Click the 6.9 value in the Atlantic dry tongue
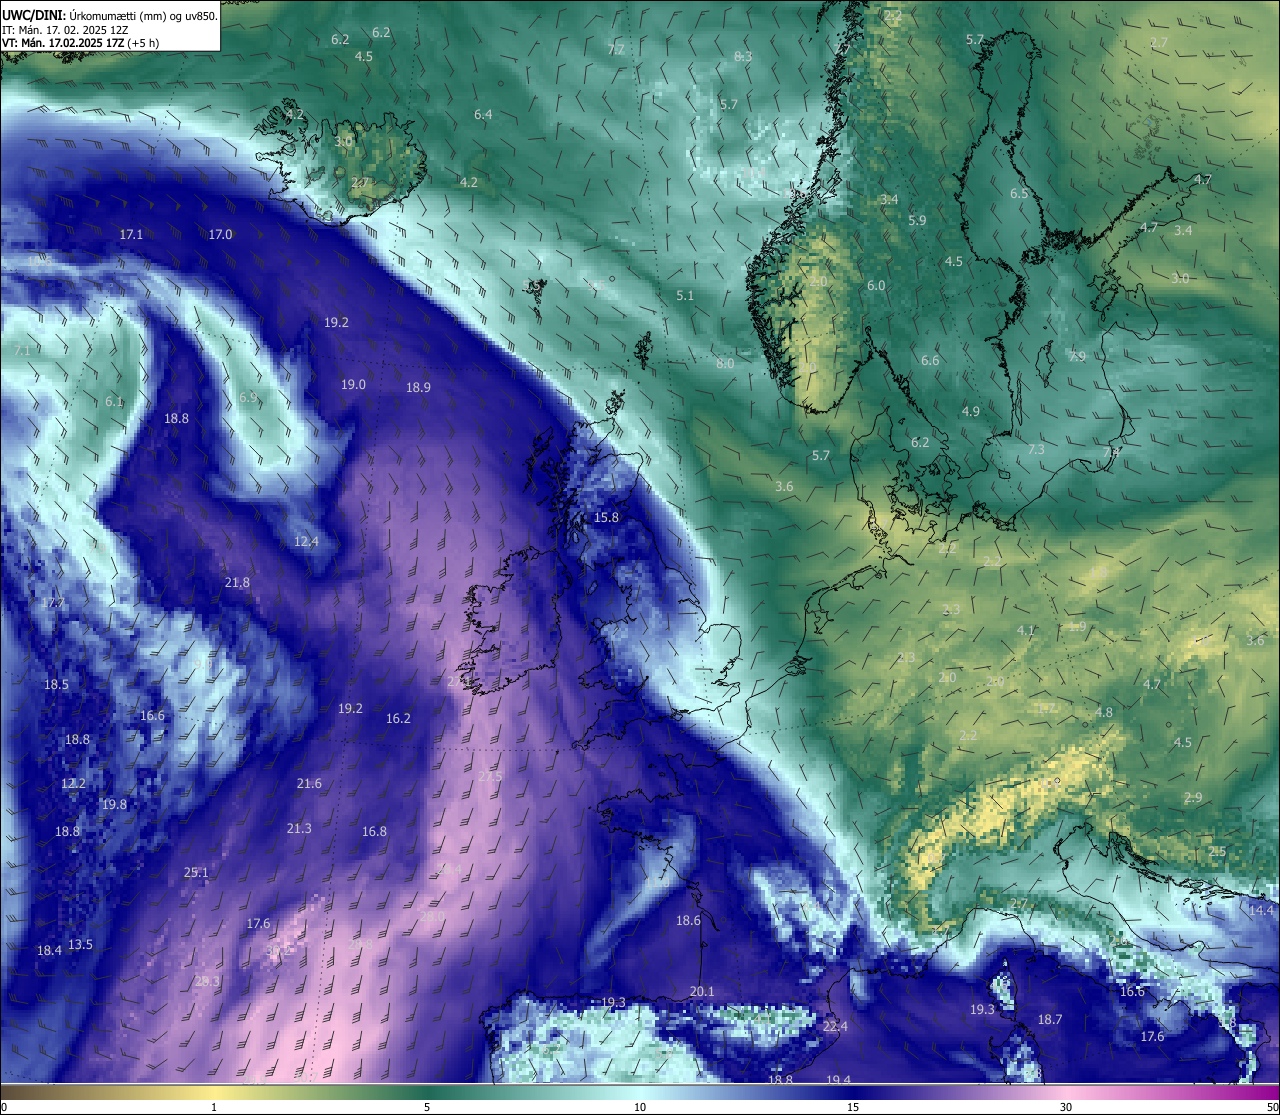The width and height of the screenshot is (1280, 1115). 248,397
